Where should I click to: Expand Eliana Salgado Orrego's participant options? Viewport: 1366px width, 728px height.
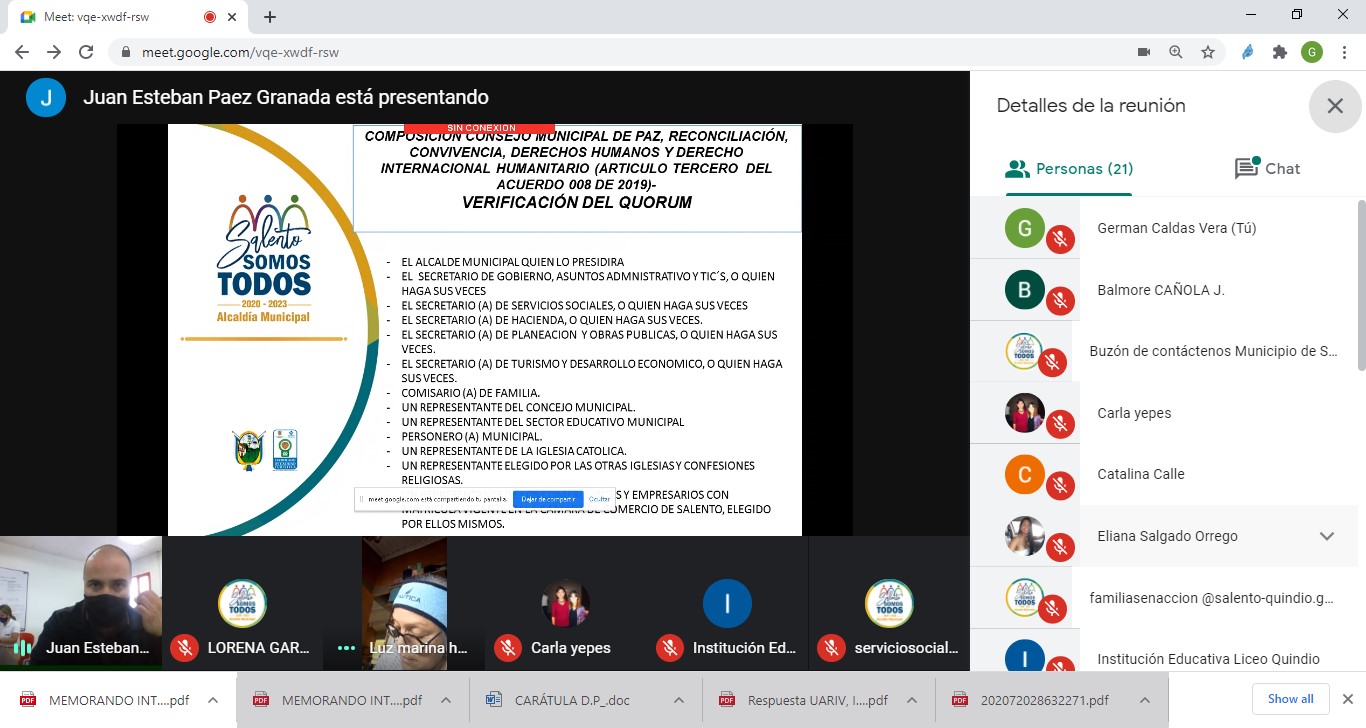pyautogui.click(x=1326, y=536)
